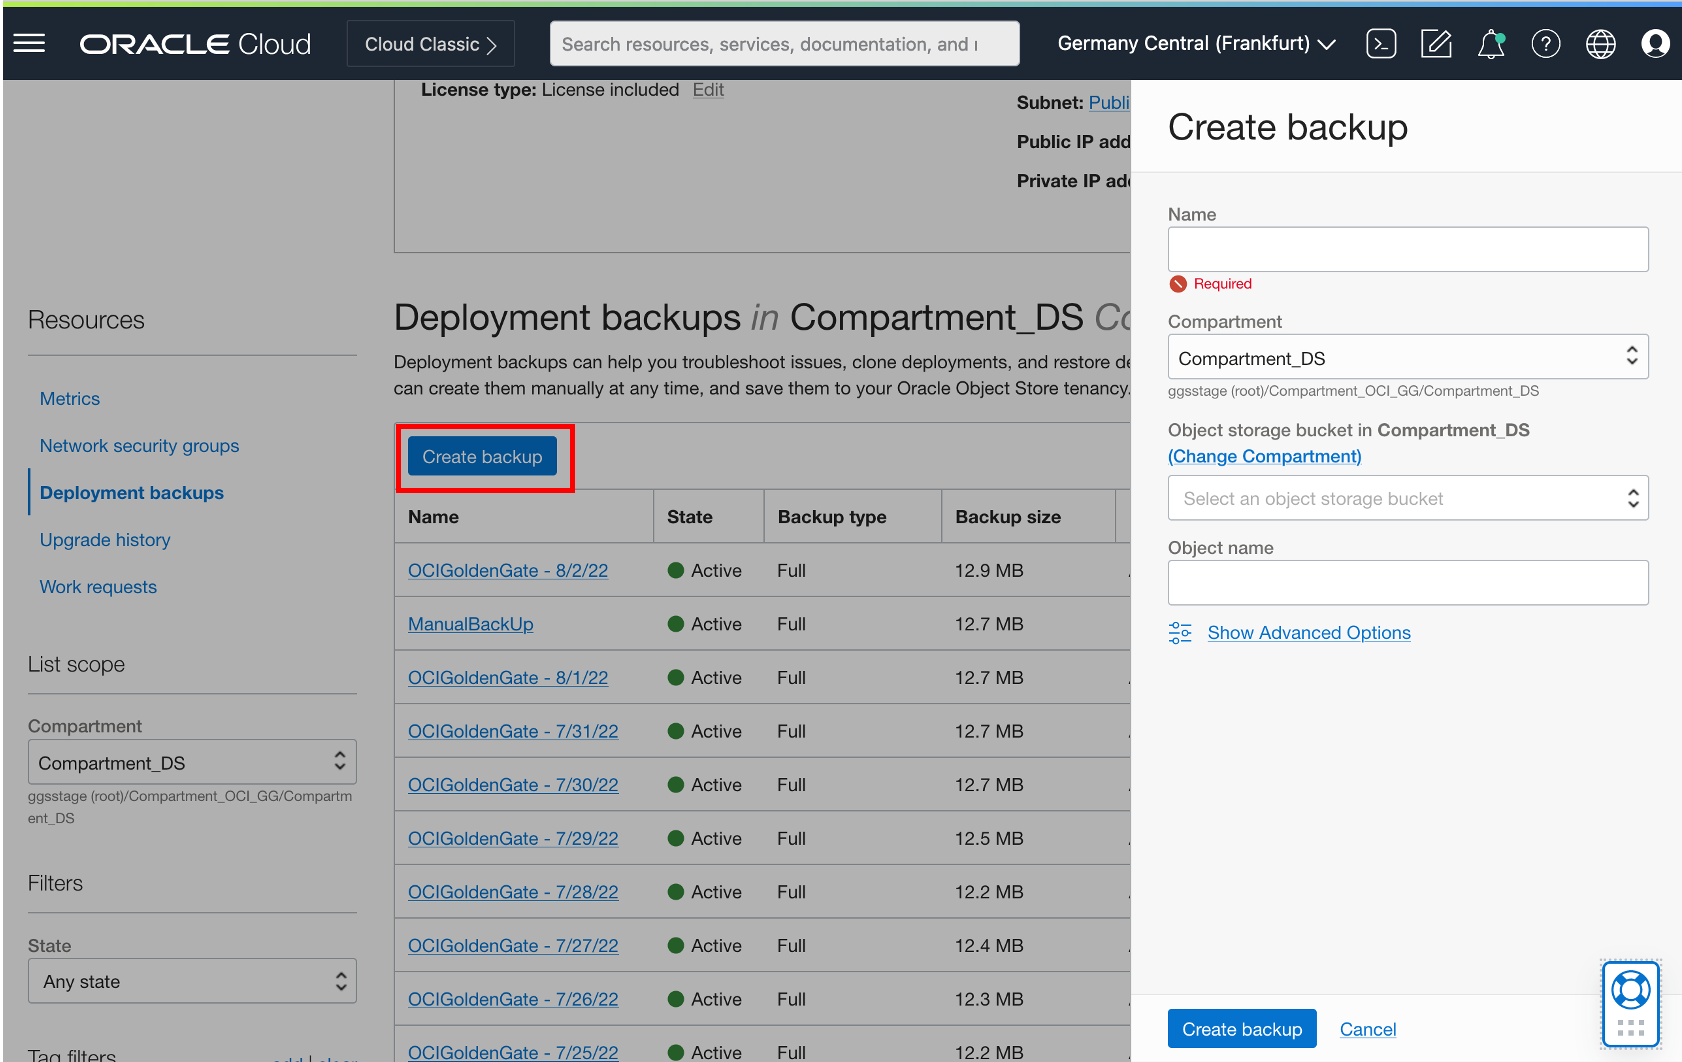Viewport: 1682px width, 1062px height.
Task: Open the Germany Central (Frankfurt) region menu
Action: tap(1196, 43)
